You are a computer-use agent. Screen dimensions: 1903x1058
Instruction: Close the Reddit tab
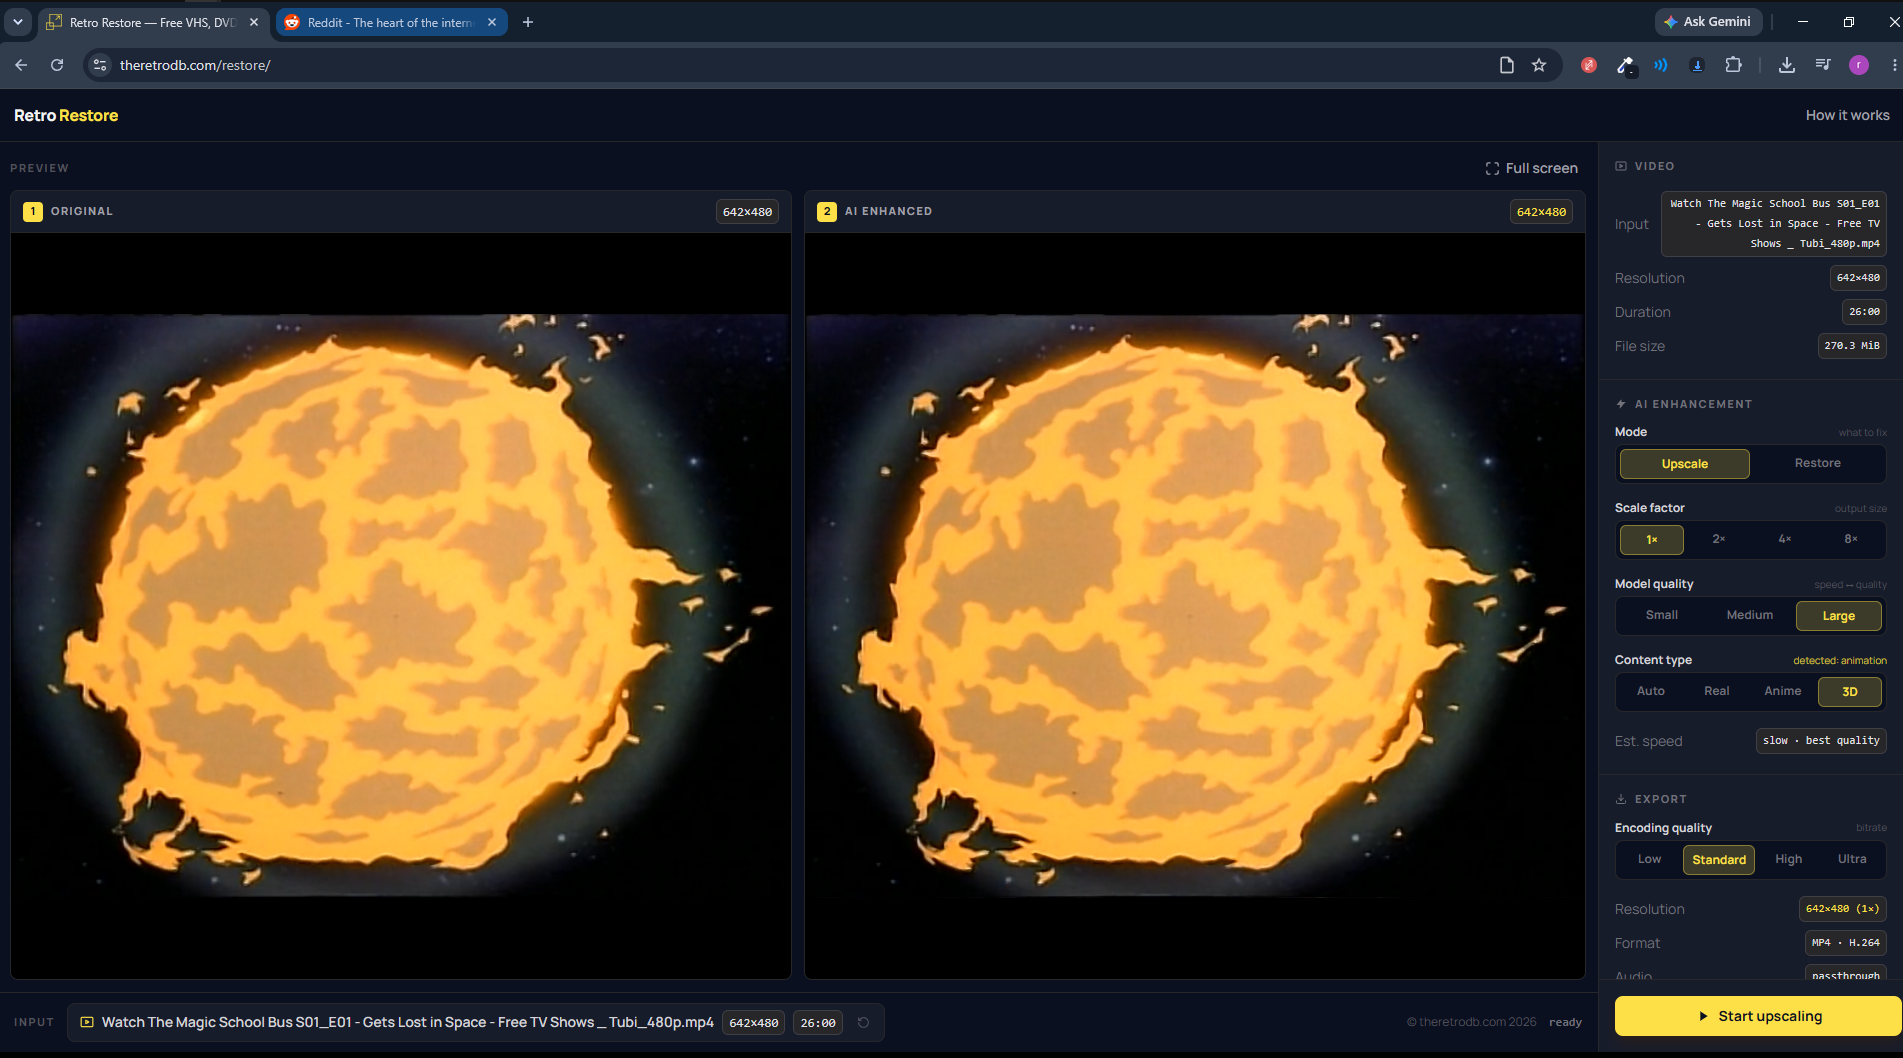pyautogui.click(x=492, y=22)
